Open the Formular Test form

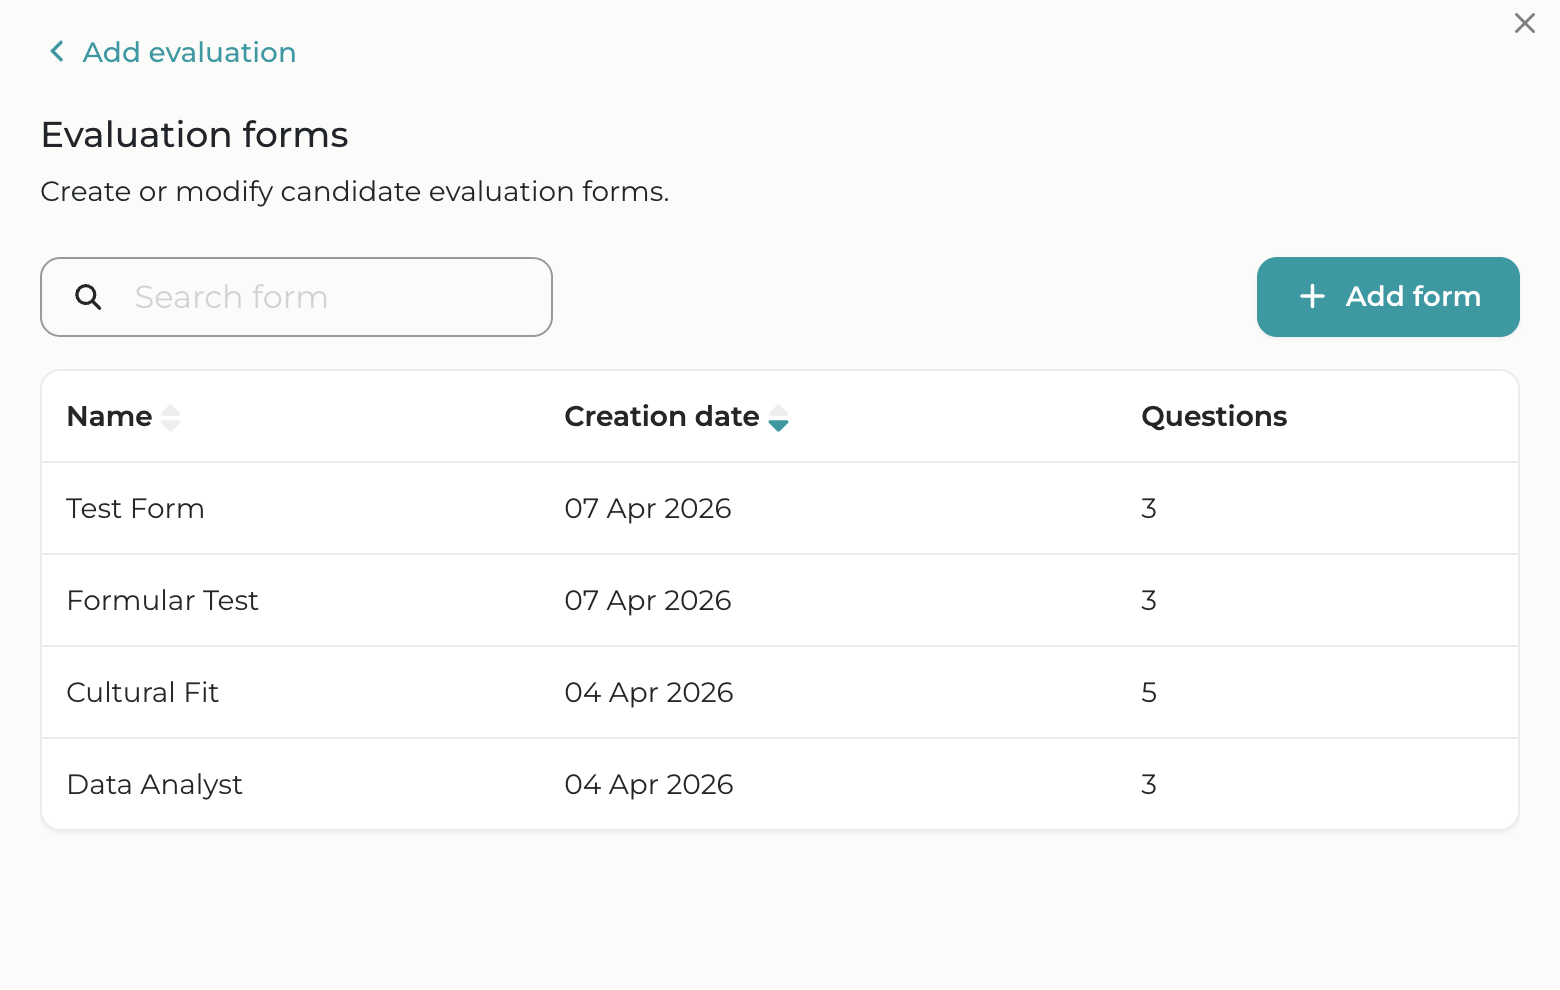point(162,600)
